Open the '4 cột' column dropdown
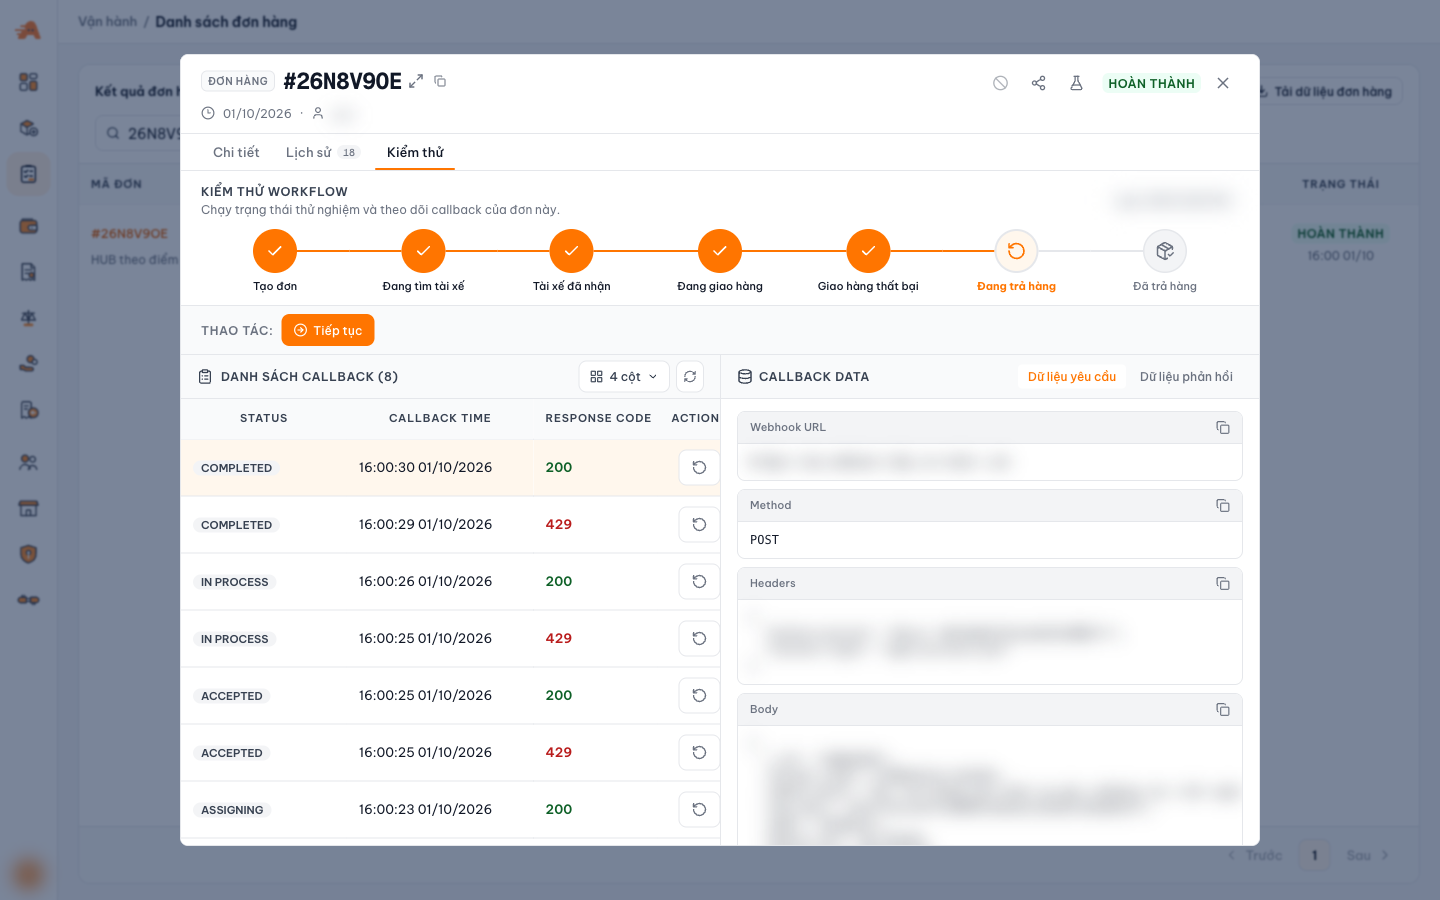1440x900 pixels. (624, 377)
